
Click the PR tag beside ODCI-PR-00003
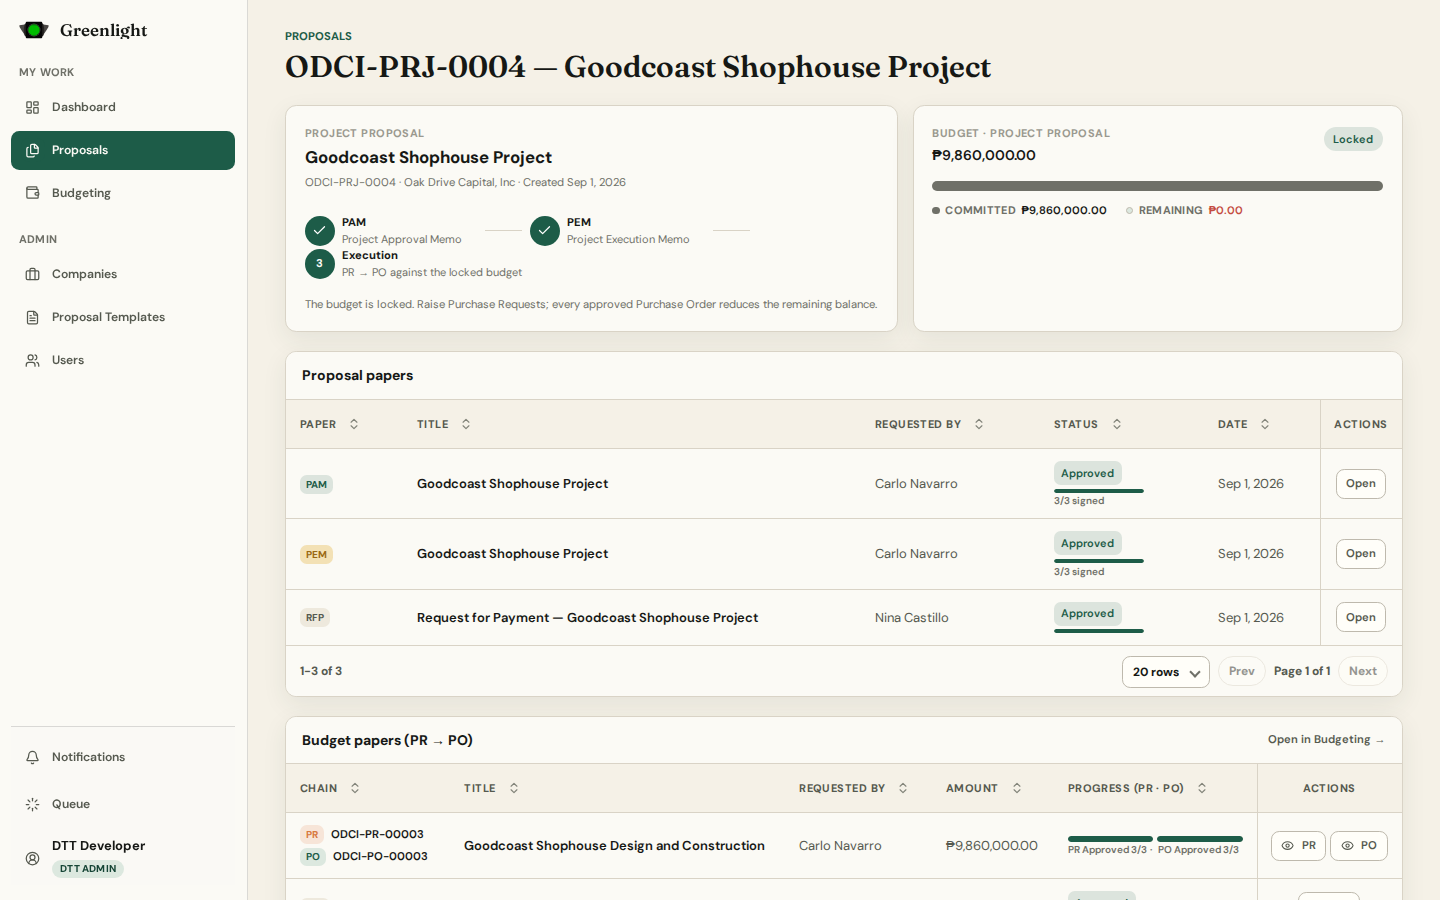[x=312, y=834]
